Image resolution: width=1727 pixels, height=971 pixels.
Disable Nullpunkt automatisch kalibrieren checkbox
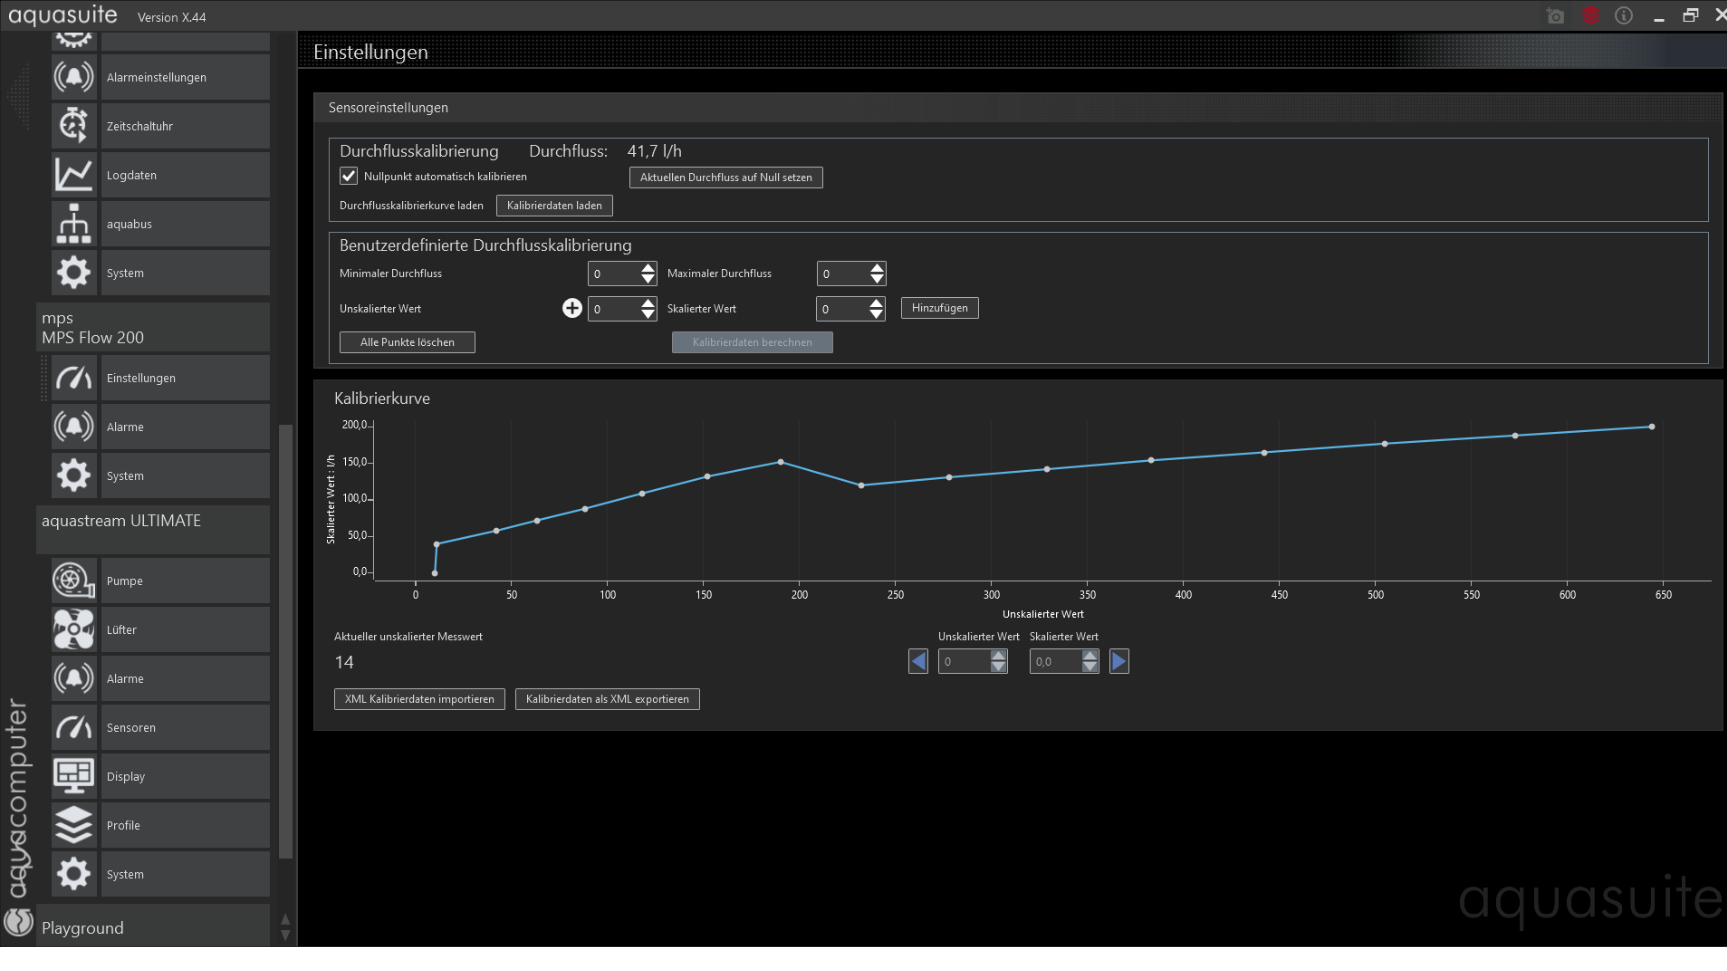(349, 176)
